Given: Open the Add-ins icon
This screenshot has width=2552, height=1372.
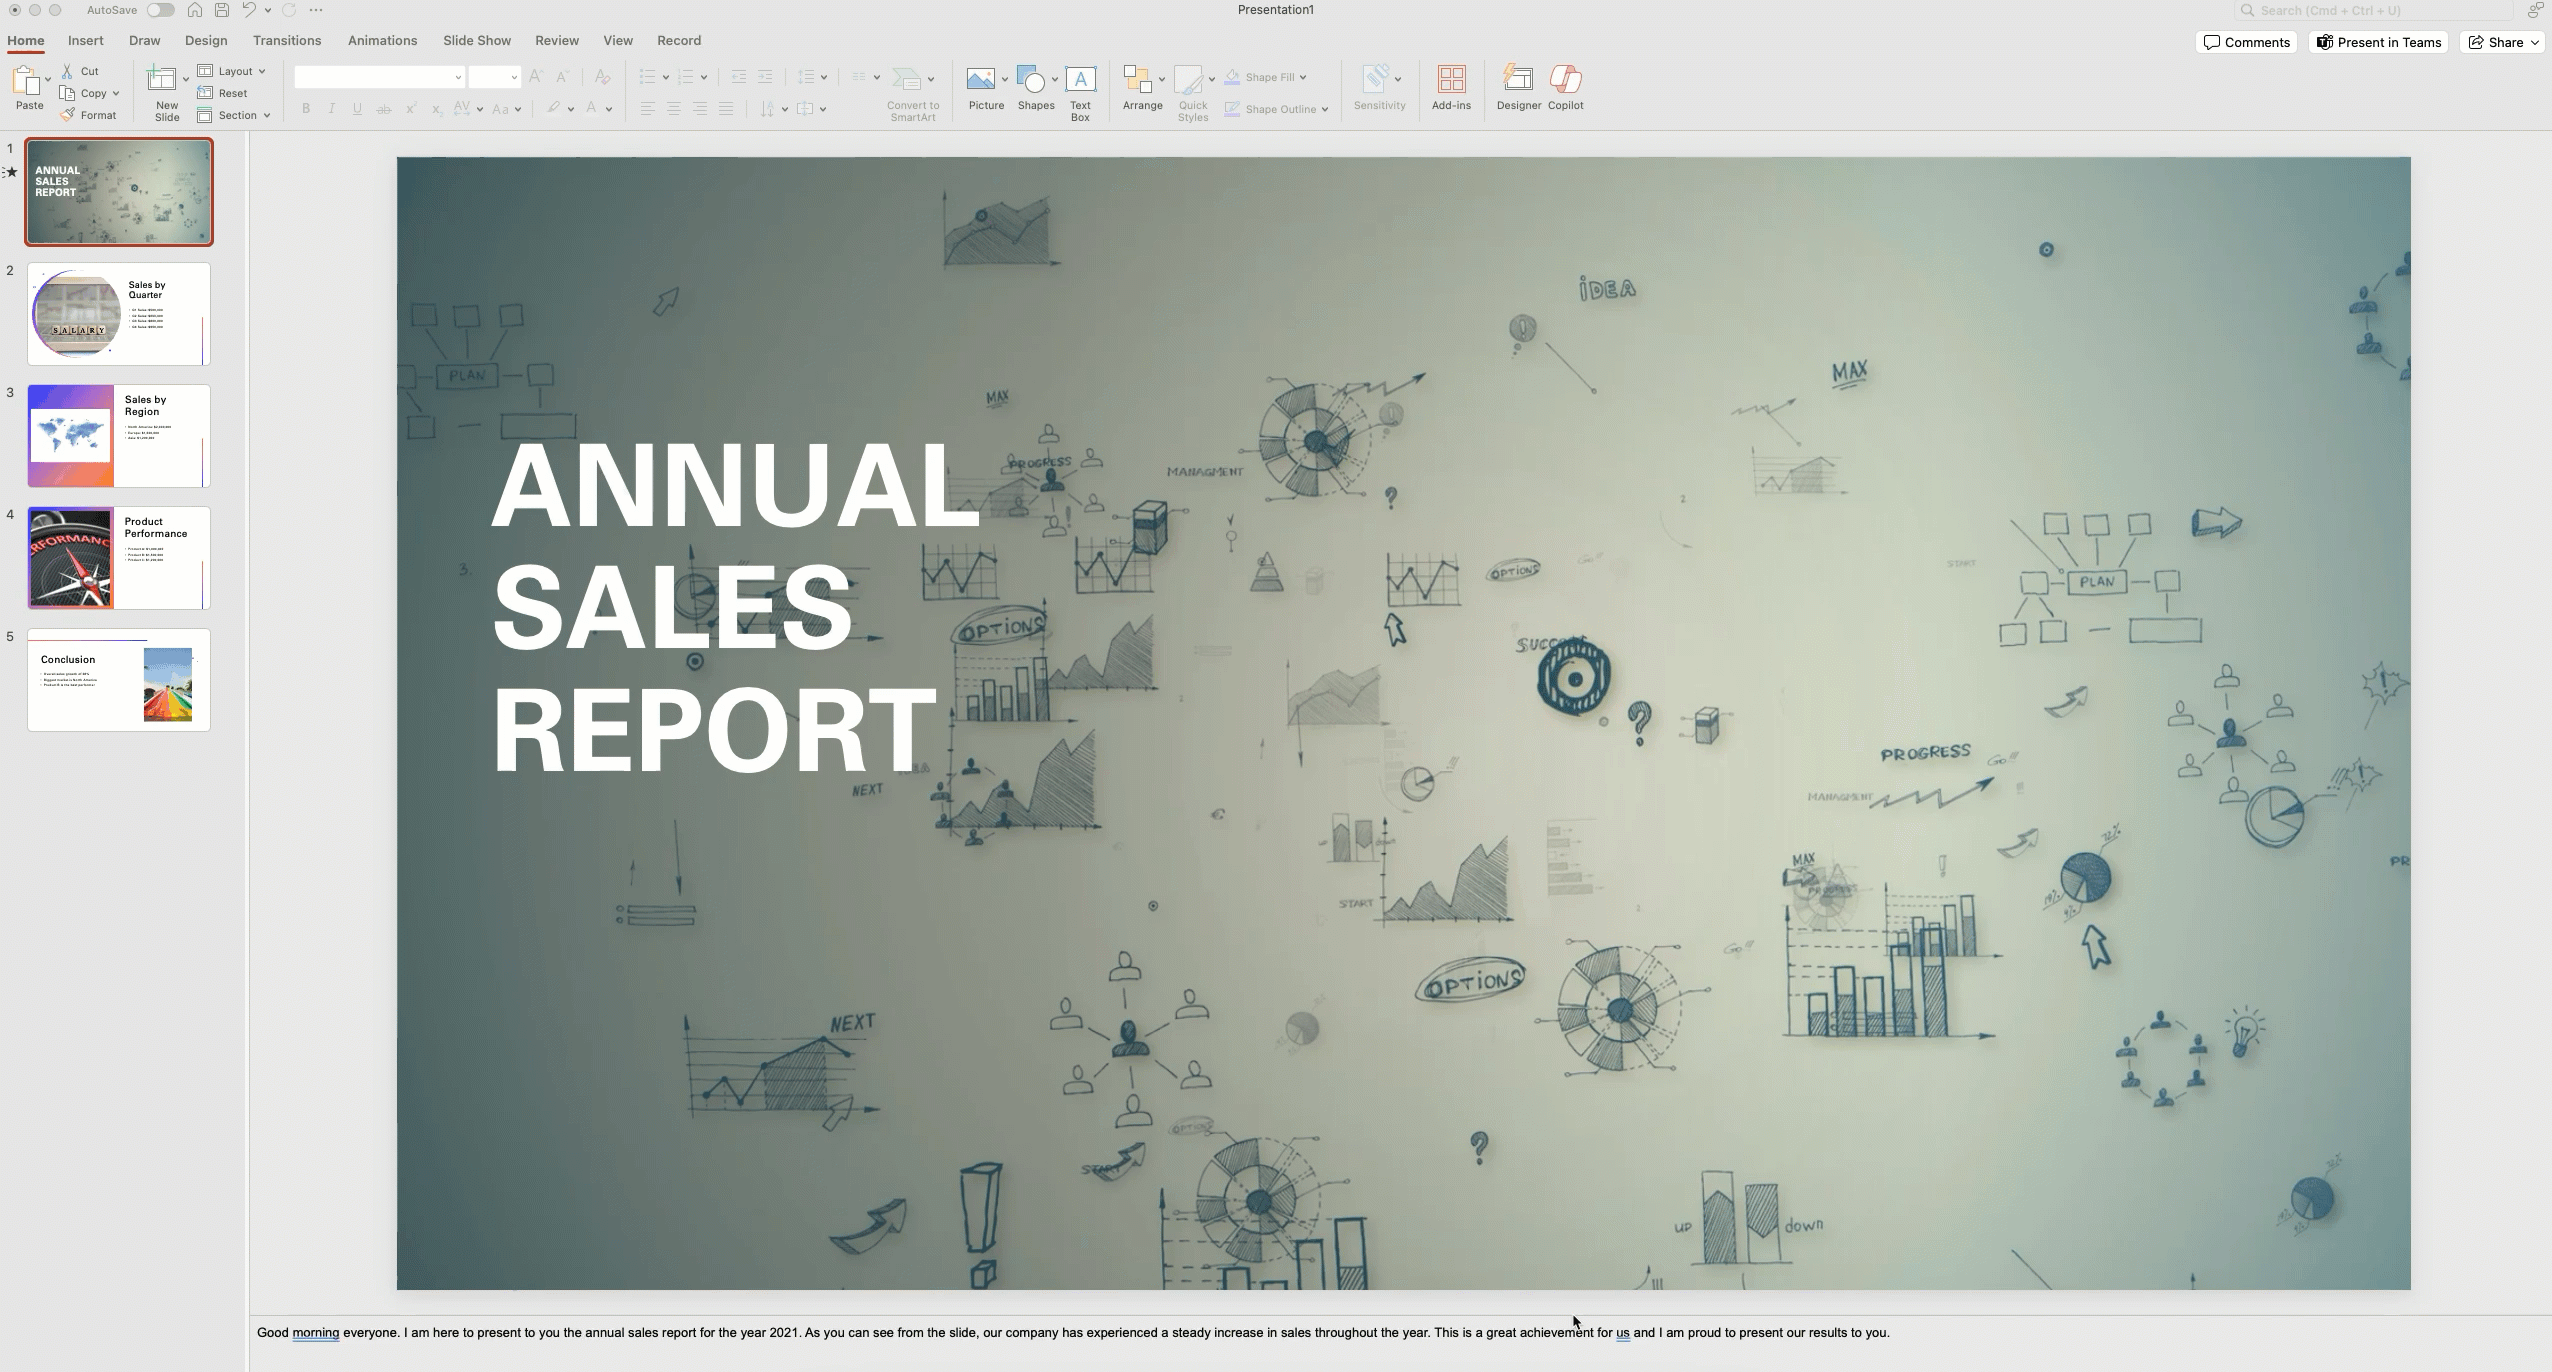Looking at the screenshot, I should 1451,79.
